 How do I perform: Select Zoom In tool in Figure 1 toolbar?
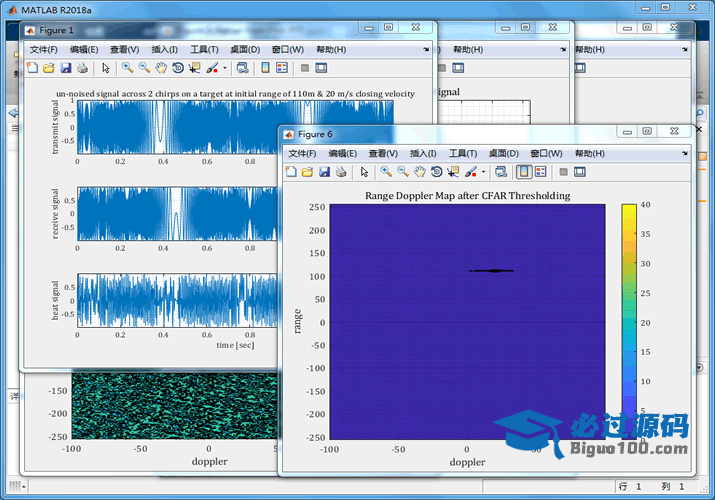128,68
